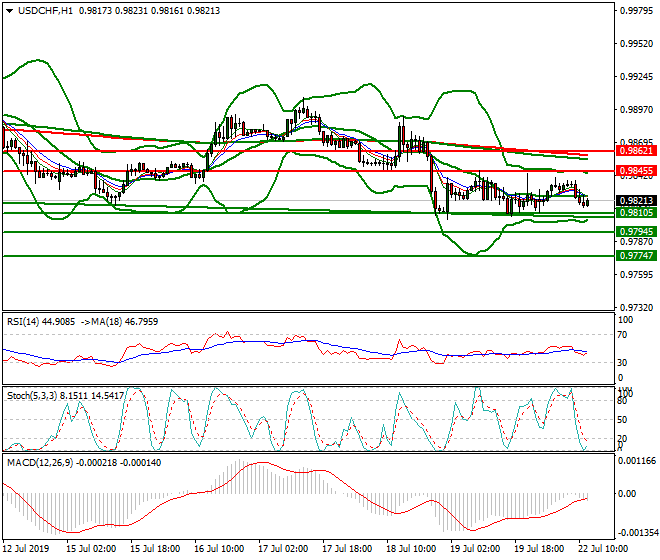The width and height of the screenshot is (660, 560).
Task: Click the 16 Jul 10:00 time label
Action: (x=219, y=549)
